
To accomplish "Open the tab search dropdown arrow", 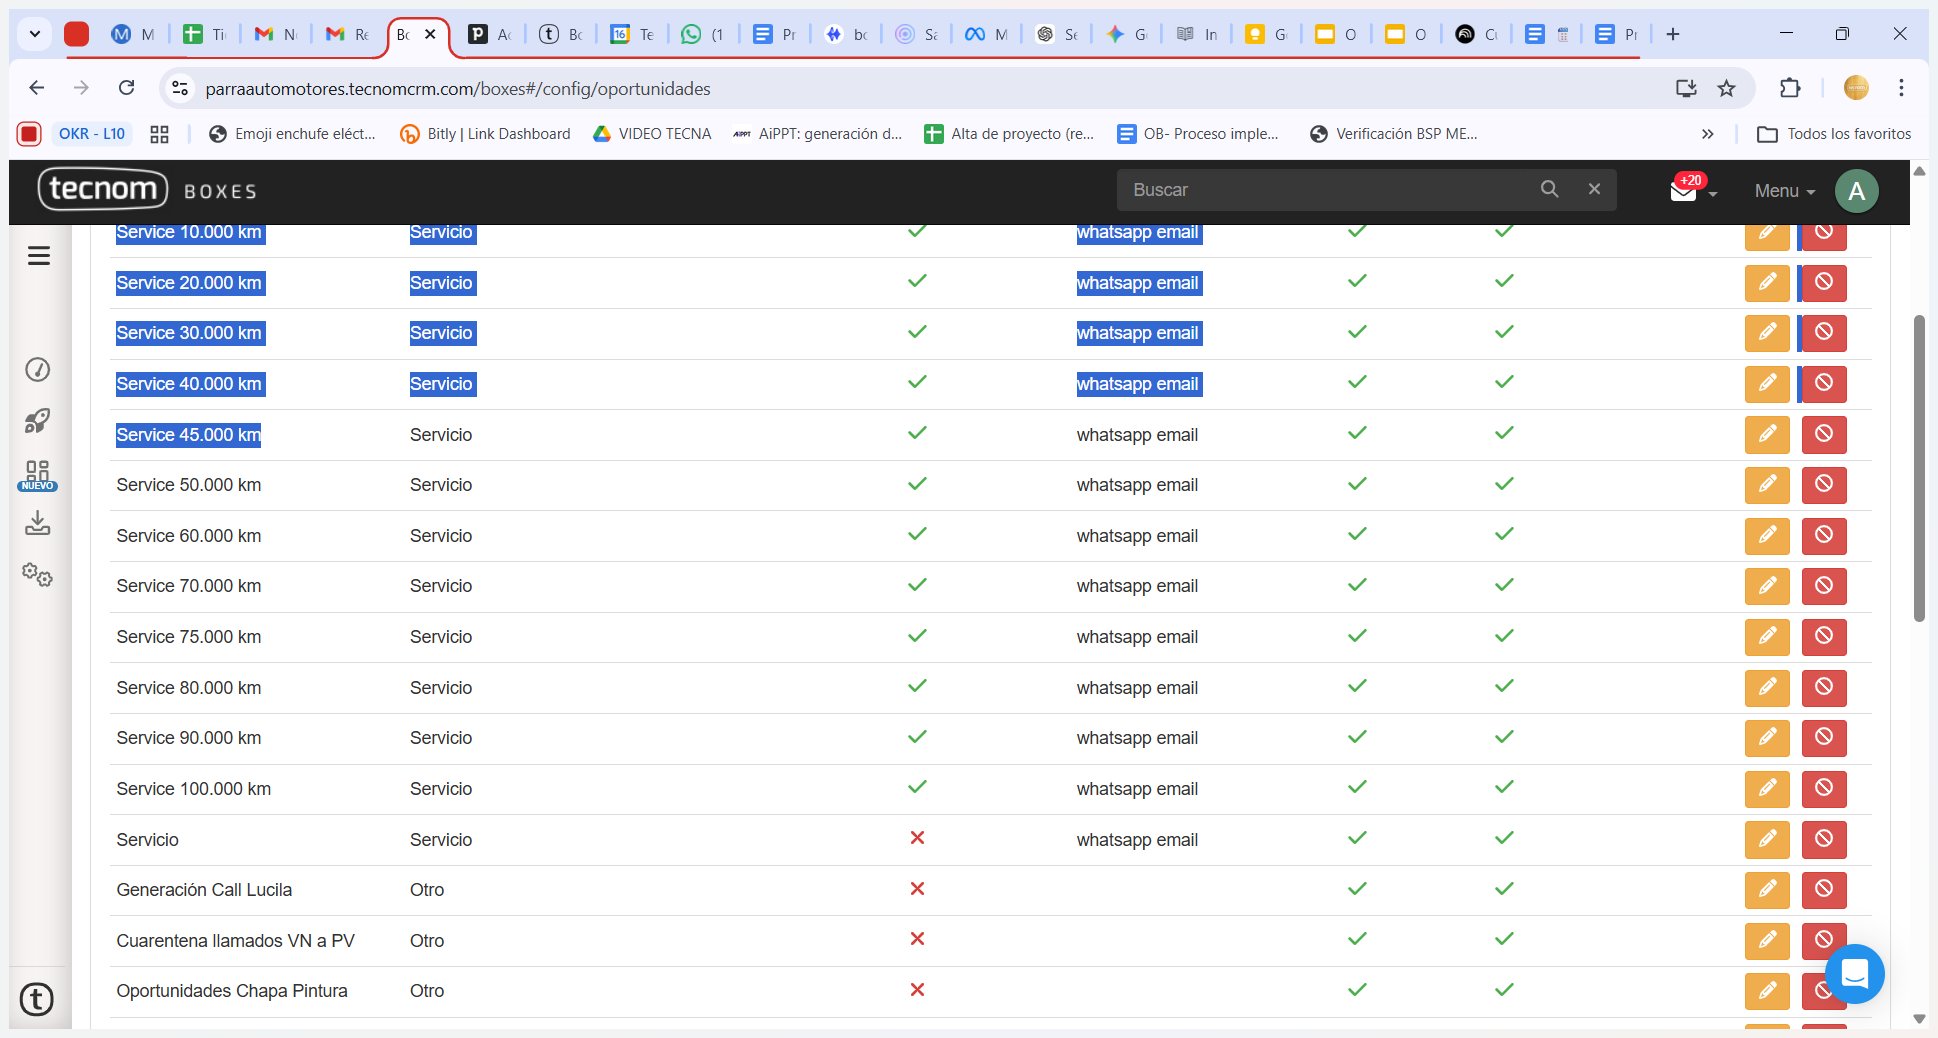I will 35,34.
